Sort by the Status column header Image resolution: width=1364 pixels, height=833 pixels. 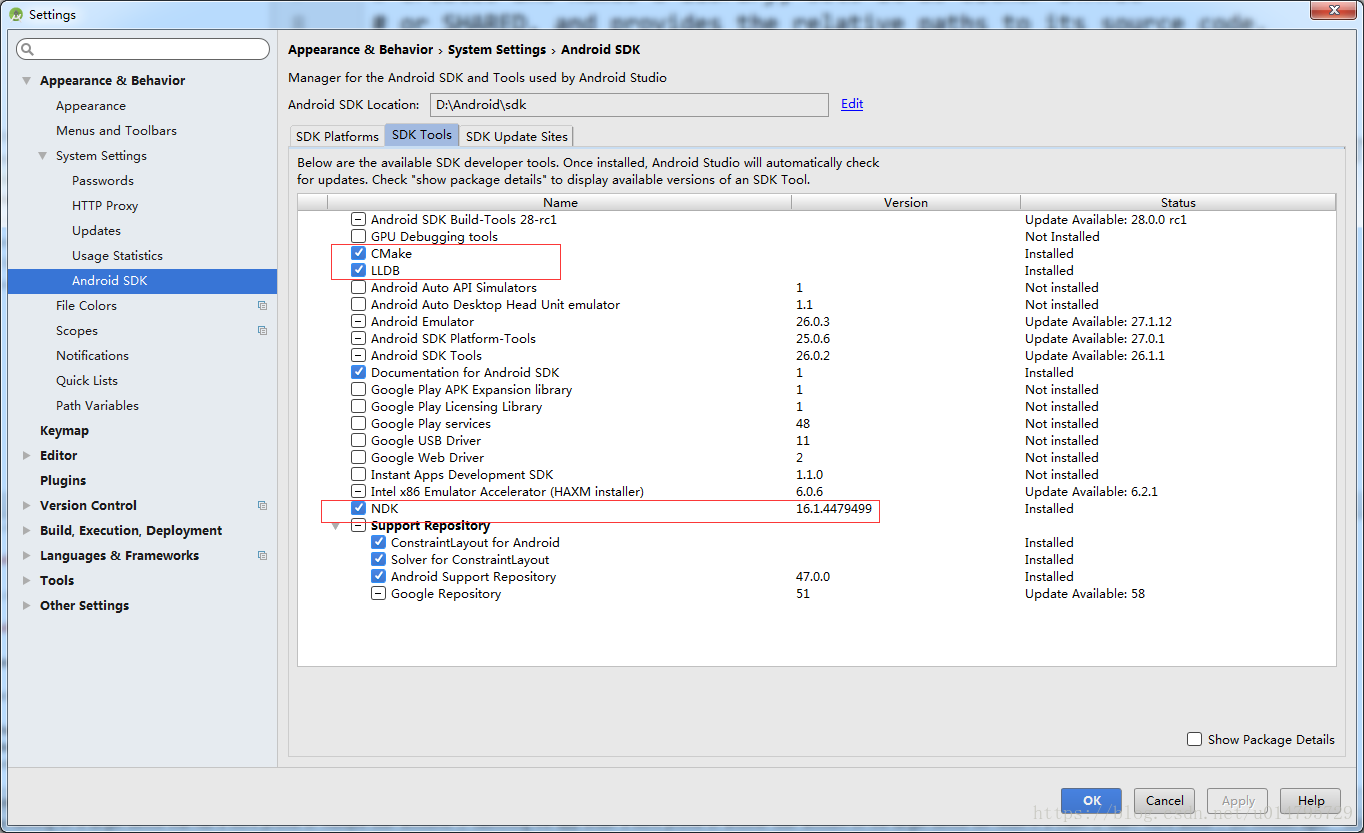click(x=1178, y=202)
